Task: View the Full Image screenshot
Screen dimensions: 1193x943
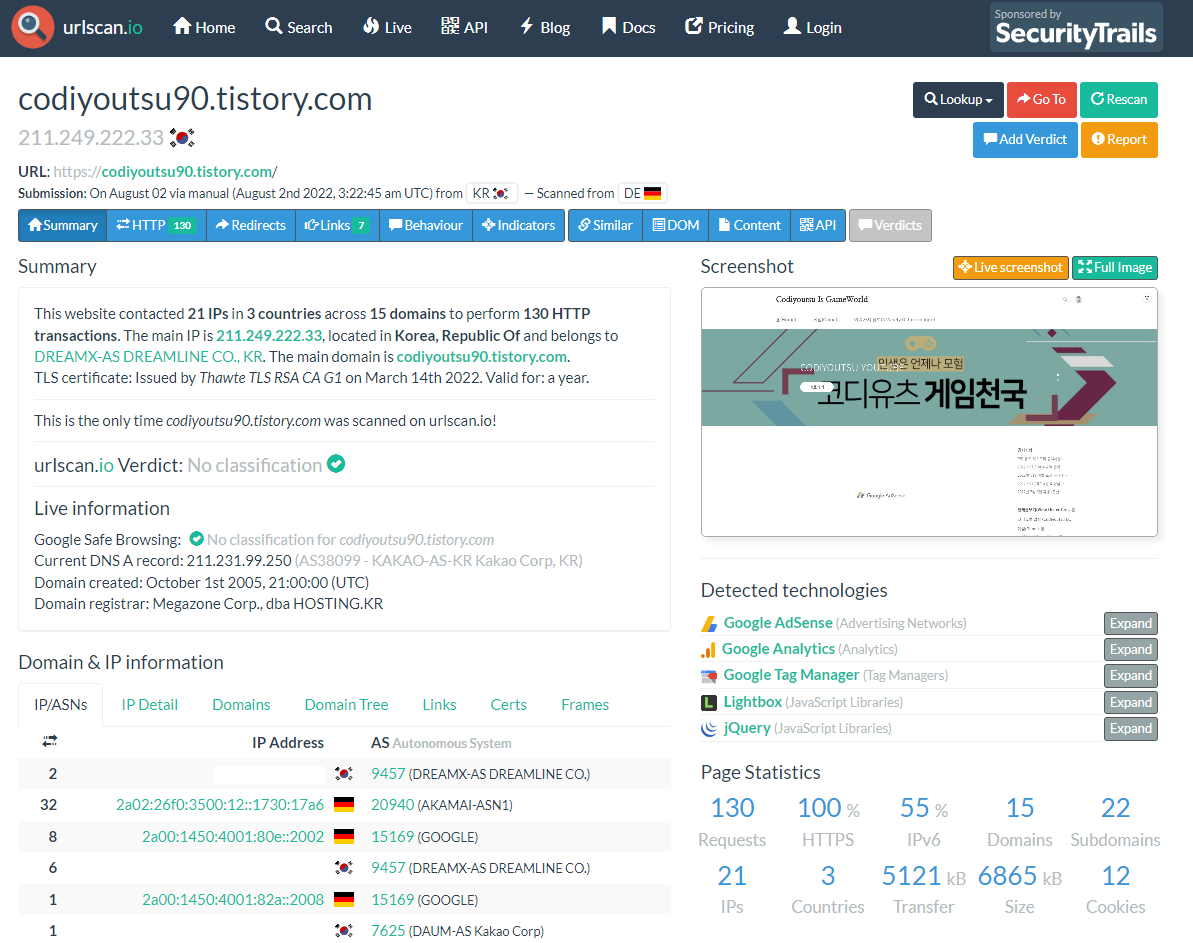Action: pyautogui.click(x=1115, y=268)
